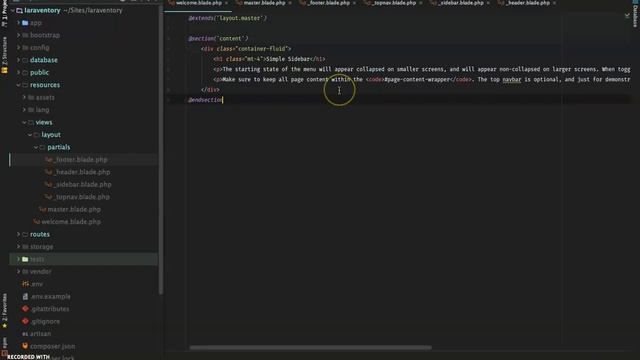Click the composer.json file icon

click(25, 346)
